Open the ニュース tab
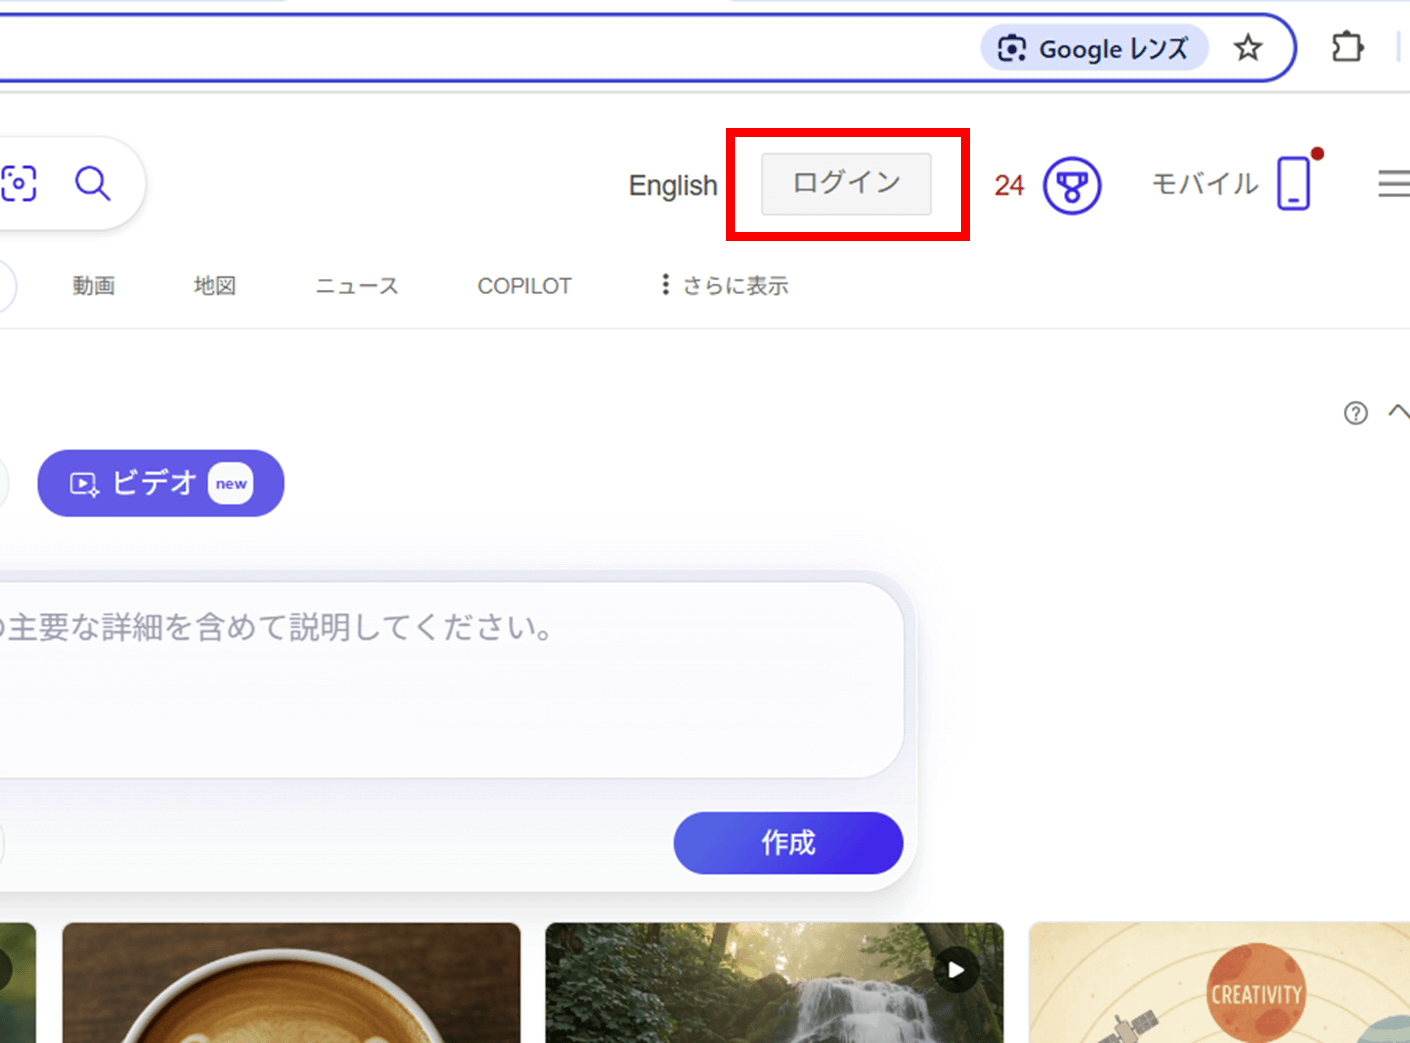 click(357, 286)
